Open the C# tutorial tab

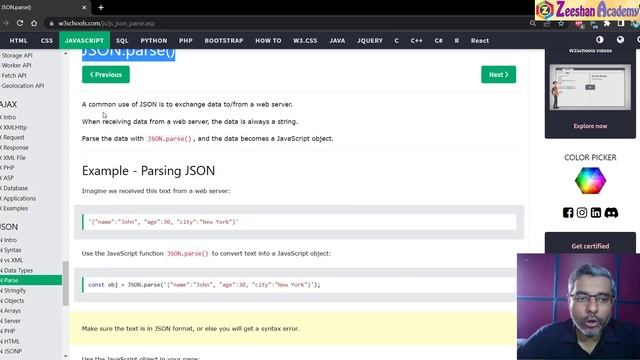pos(438,40)
